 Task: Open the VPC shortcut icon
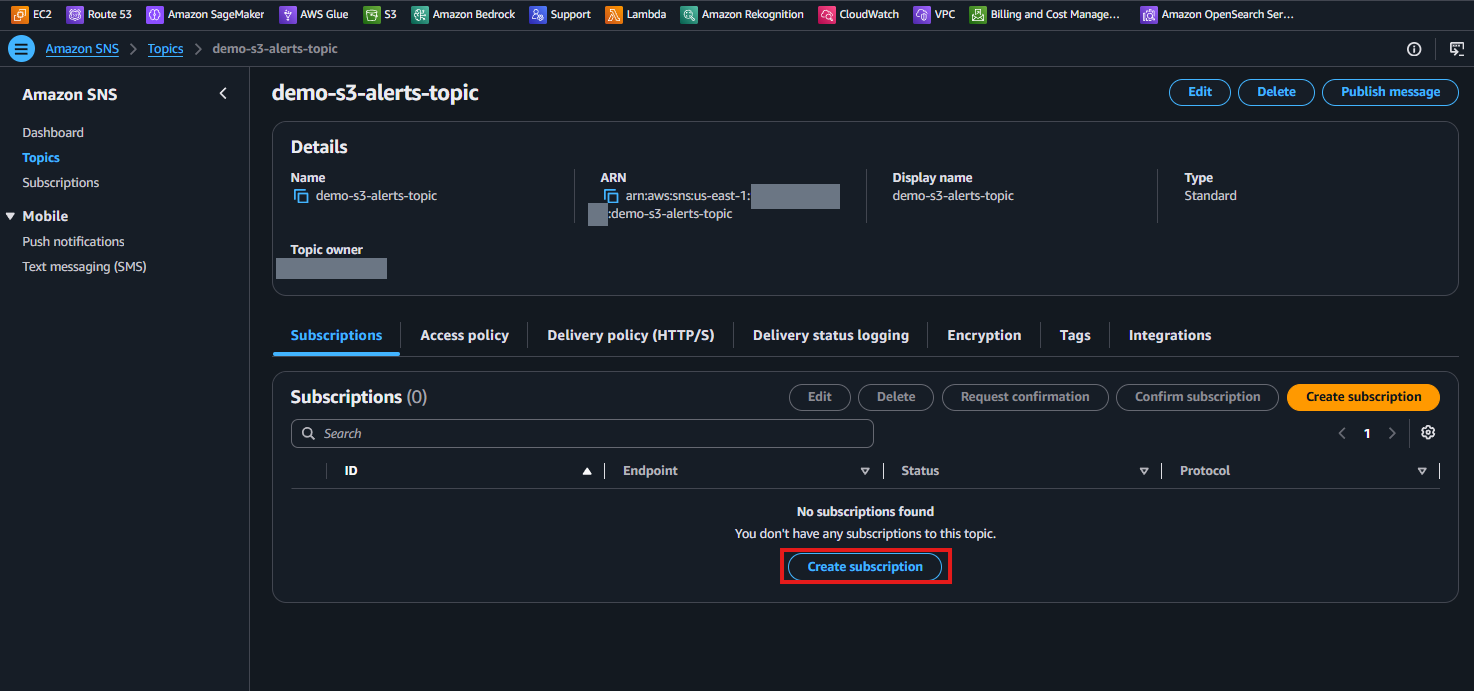click(921, 15)
